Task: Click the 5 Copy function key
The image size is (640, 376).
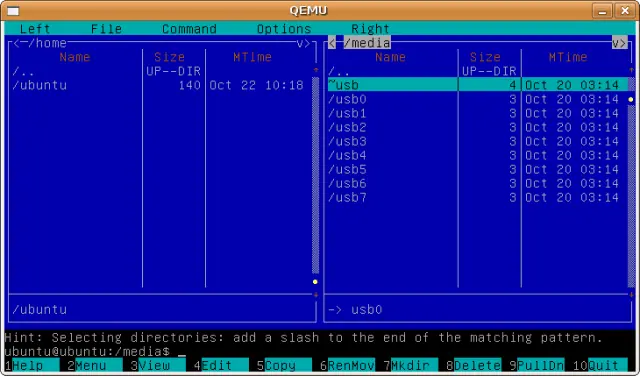Action: pyautogui.click(x=284, y=365)
